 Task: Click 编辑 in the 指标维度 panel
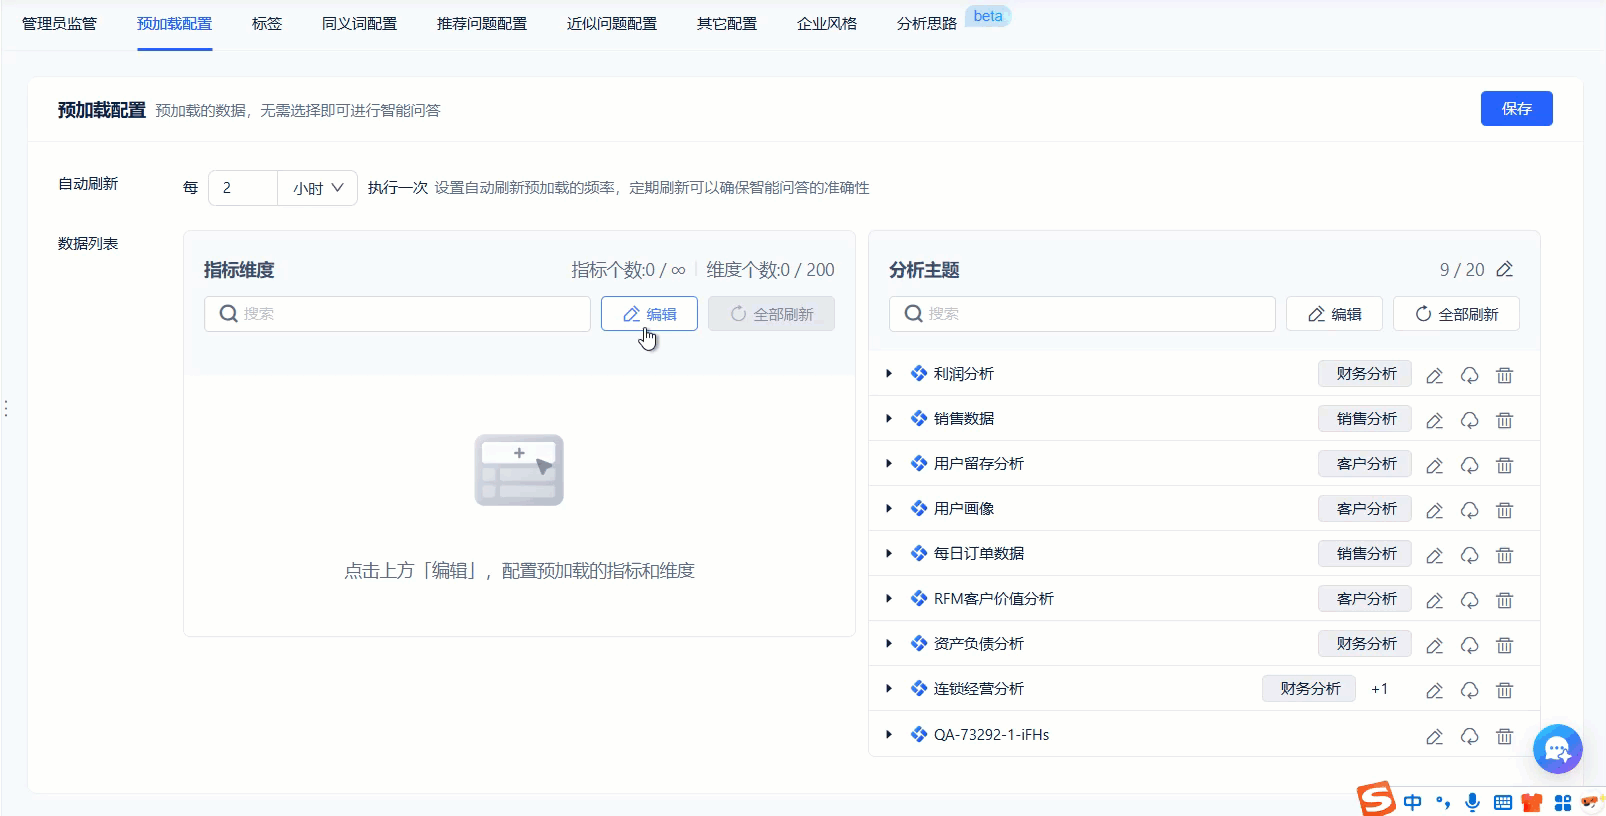[649, 314]
